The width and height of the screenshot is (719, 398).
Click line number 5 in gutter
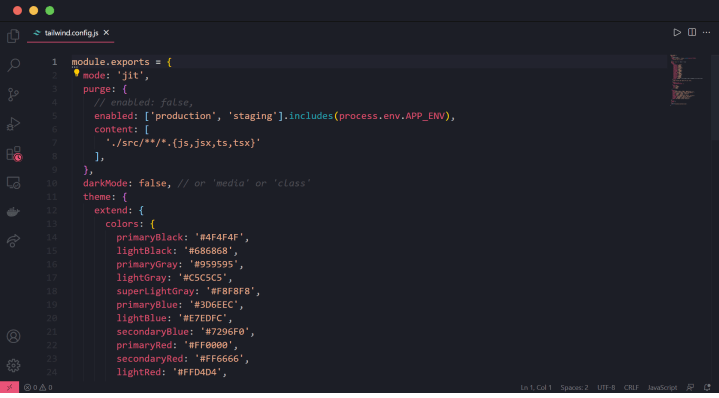[x=55, y=116]
